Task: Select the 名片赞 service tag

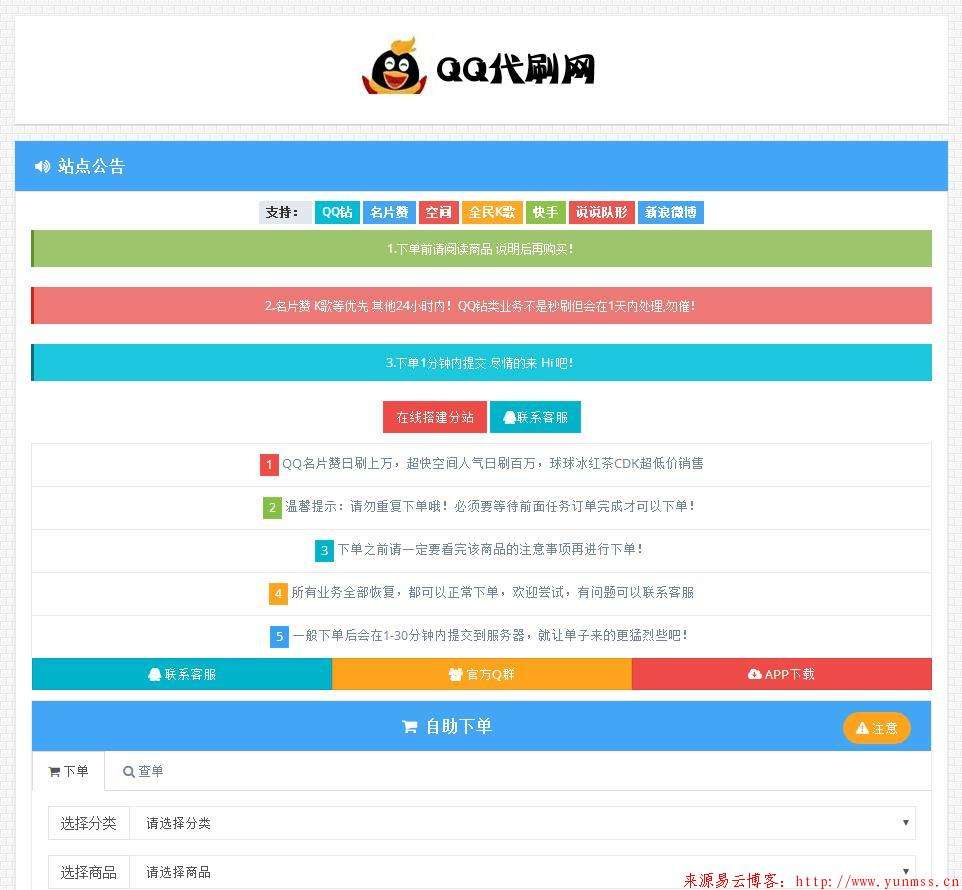Action: [388, 212]
